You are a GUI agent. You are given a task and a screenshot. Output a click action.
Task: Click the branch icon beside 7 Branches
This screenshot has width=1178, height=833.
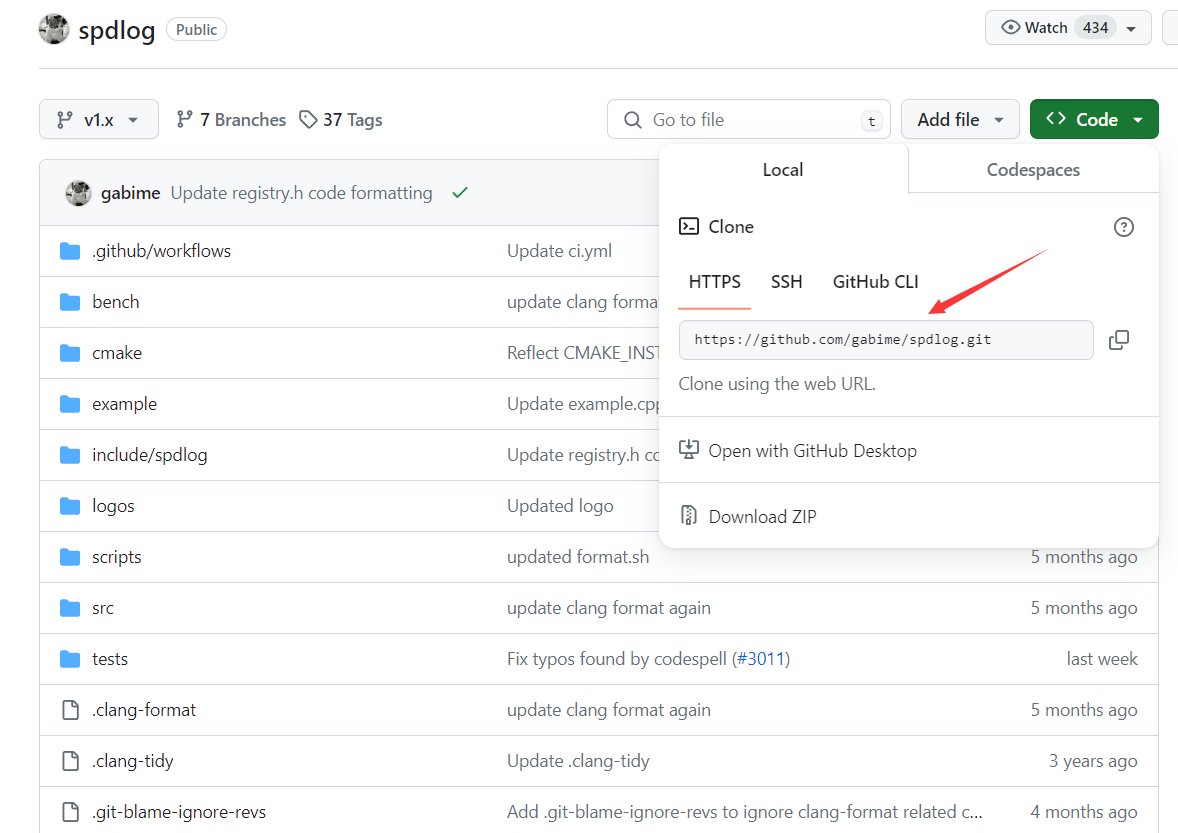click(184, 119)
